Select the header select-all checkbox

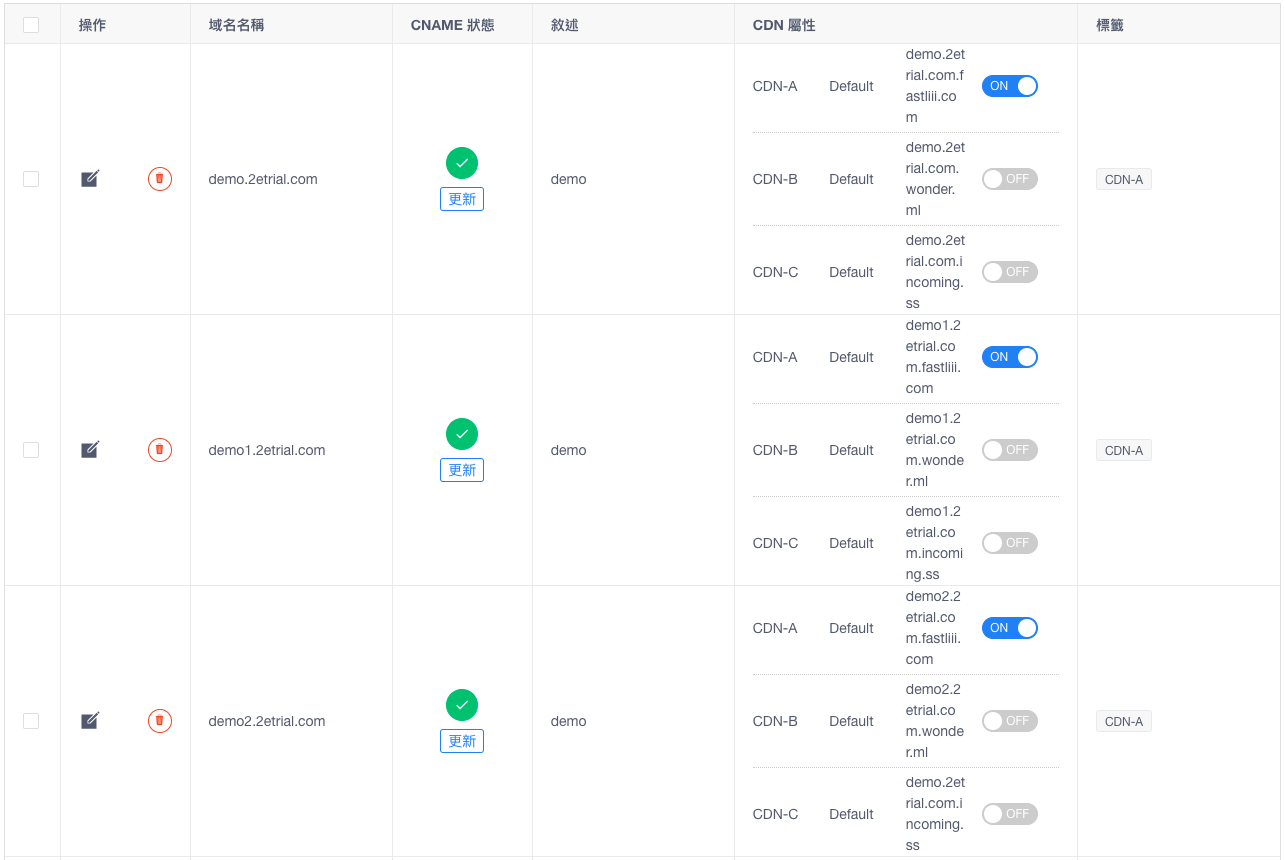click(x=31, y=25)
